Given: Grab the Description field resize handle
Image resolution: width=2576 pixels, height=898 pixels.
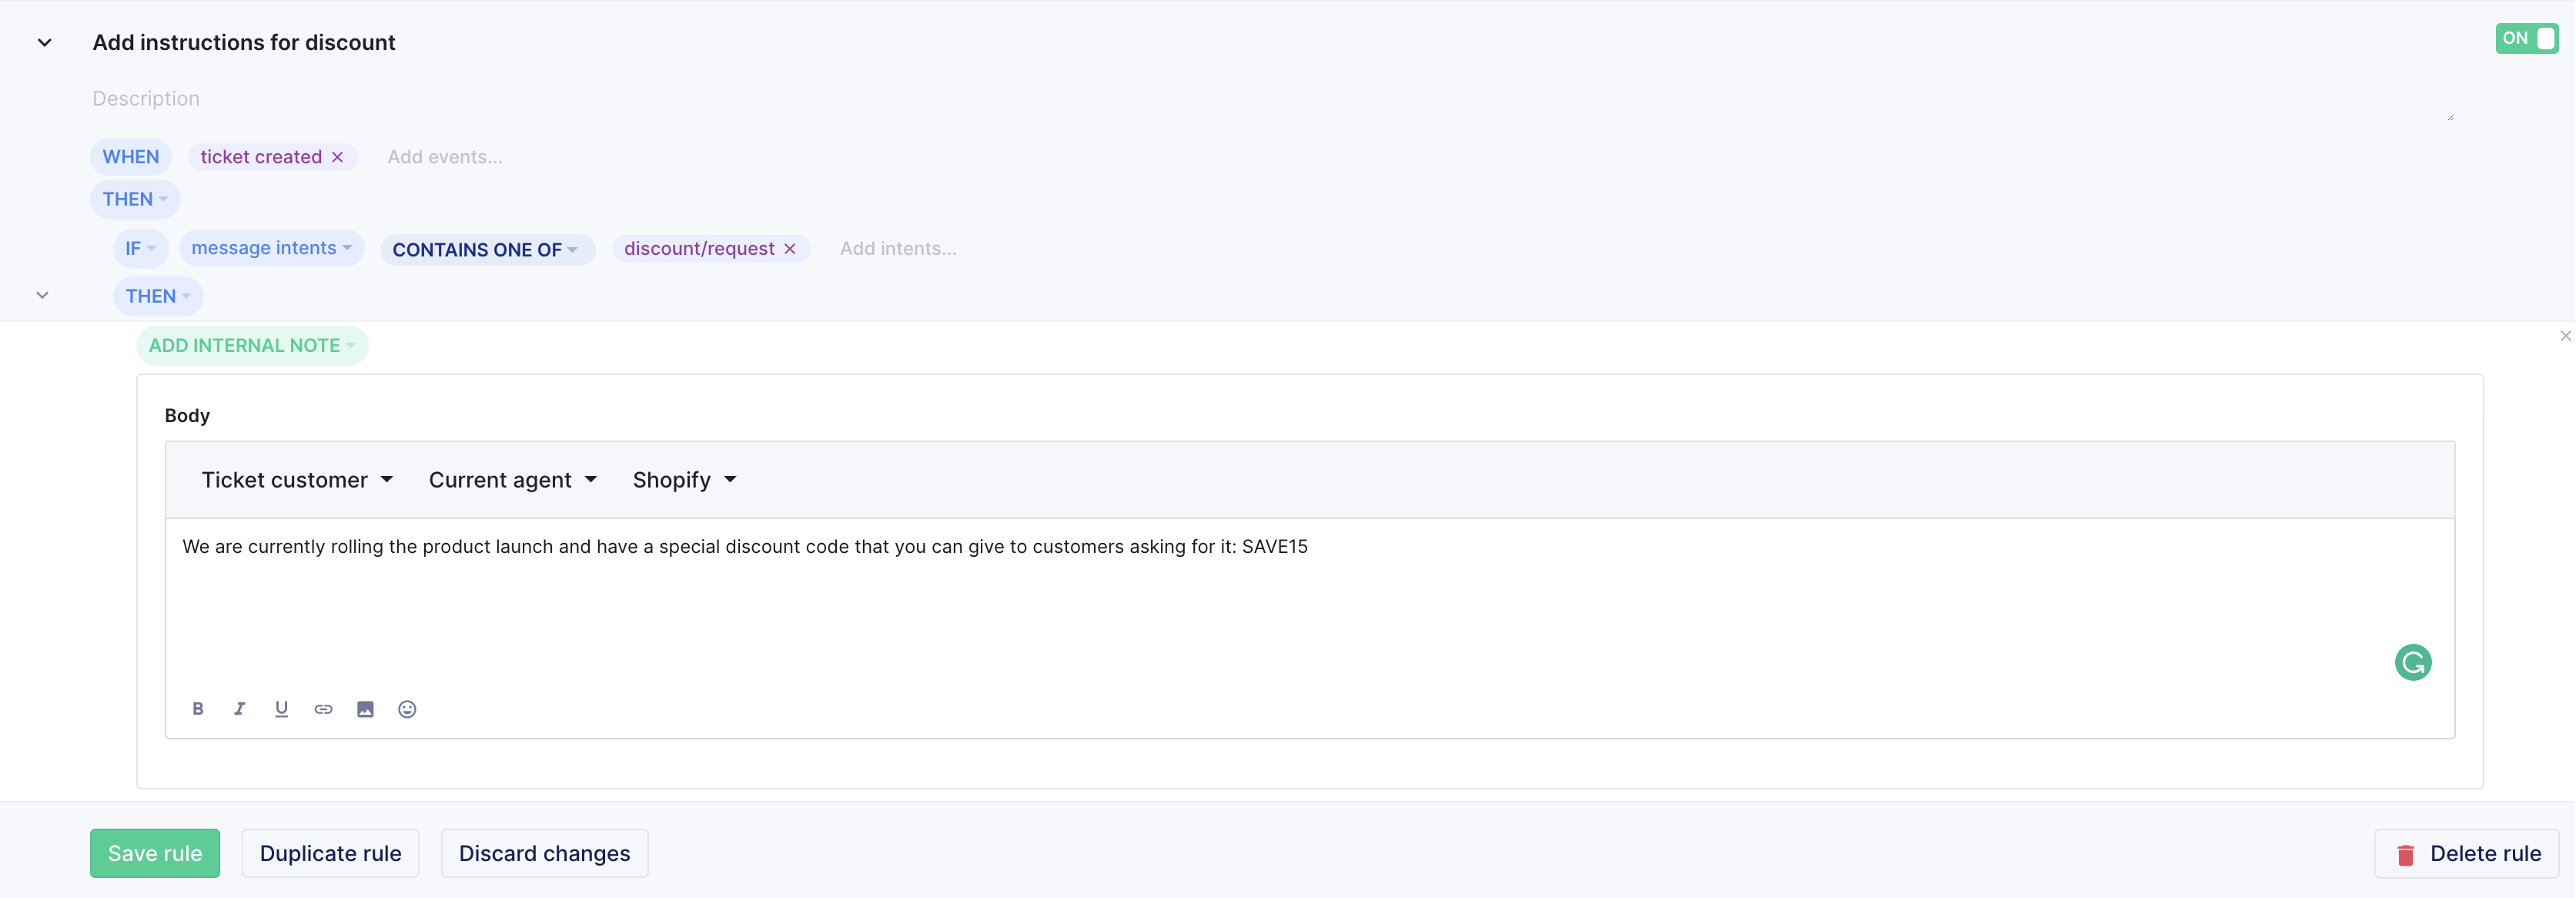Looking at the screenshot, I should point(2450,117).
